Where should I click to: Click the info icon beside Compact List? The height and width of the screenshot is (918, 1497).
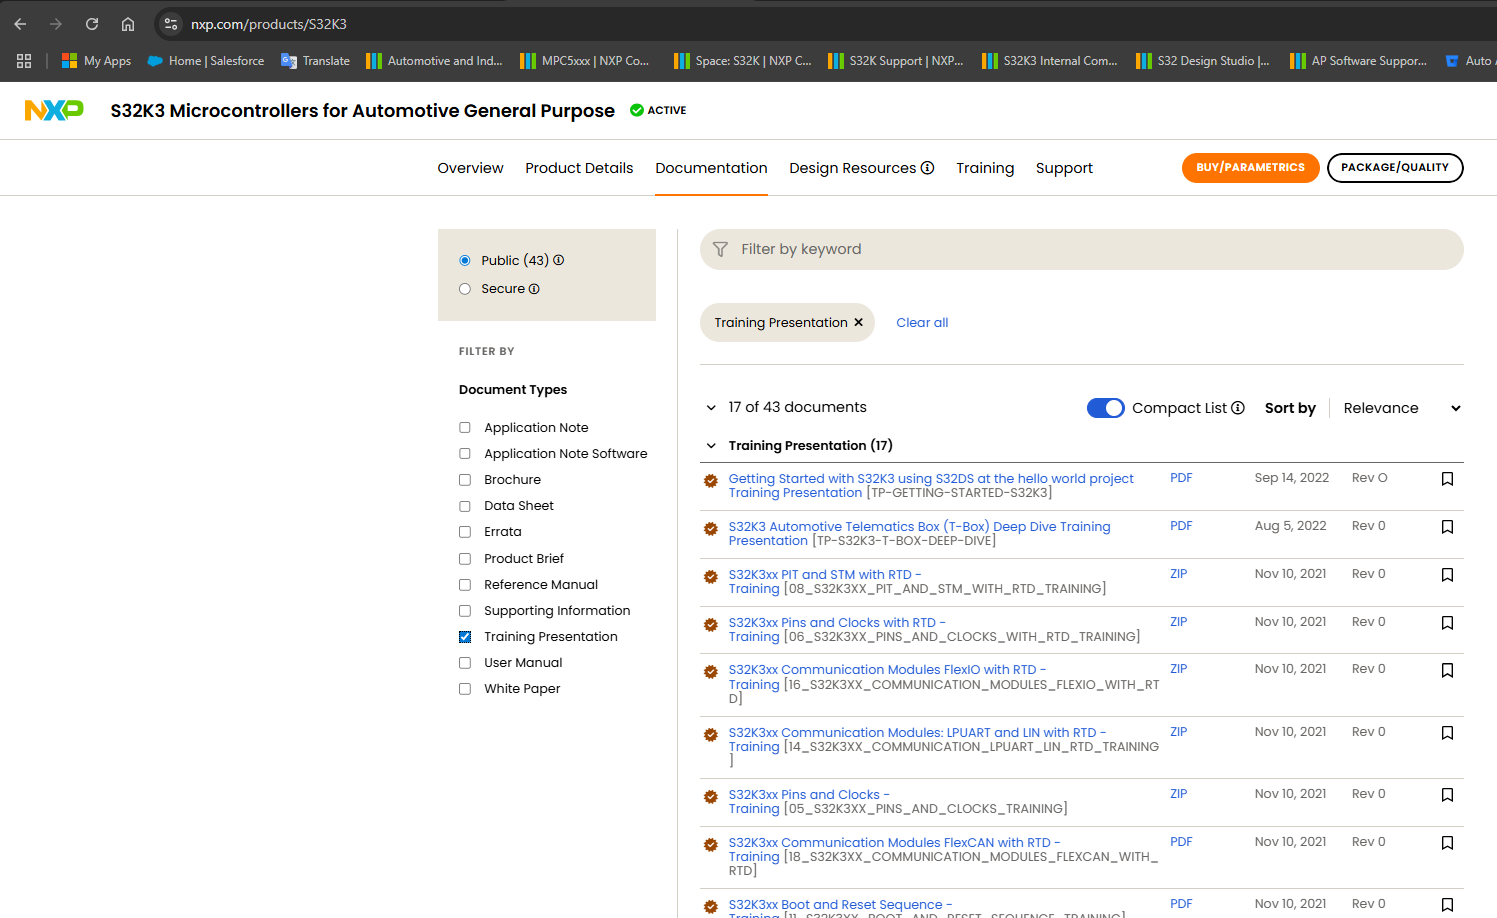1238,408
